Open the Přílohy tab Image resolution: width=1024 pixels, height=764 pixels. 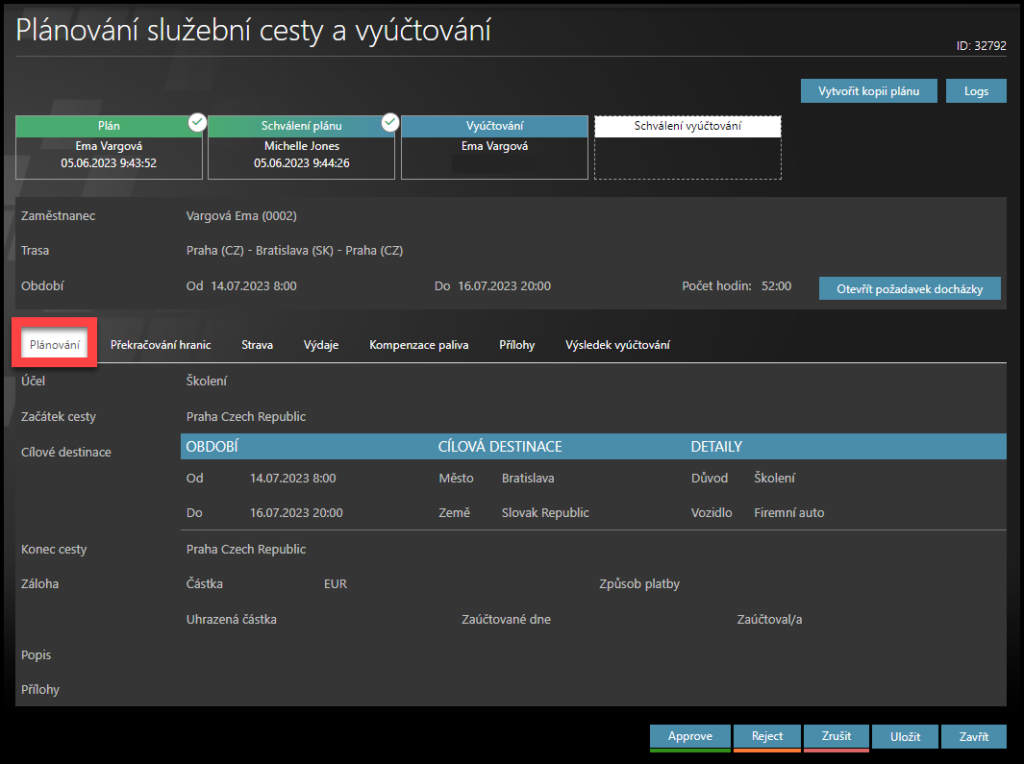pos(517,345)
